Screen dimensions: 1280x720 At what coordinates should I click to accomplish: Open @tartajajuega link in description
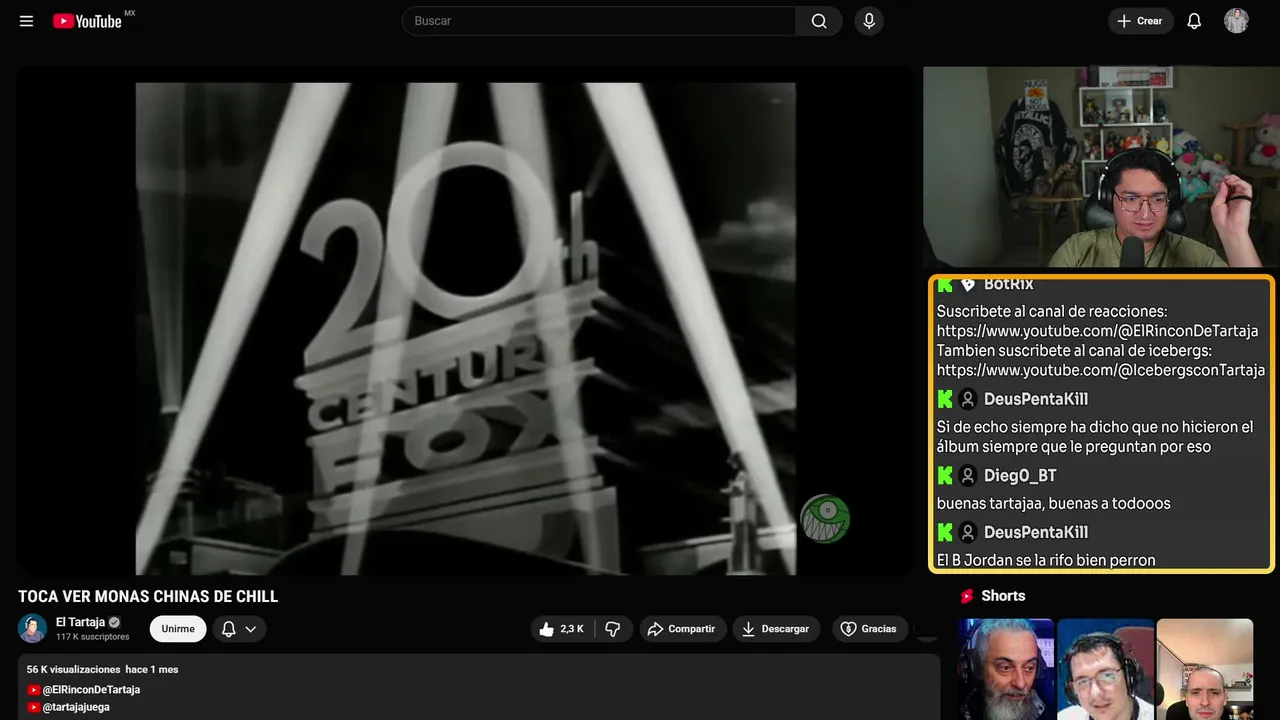76,707
